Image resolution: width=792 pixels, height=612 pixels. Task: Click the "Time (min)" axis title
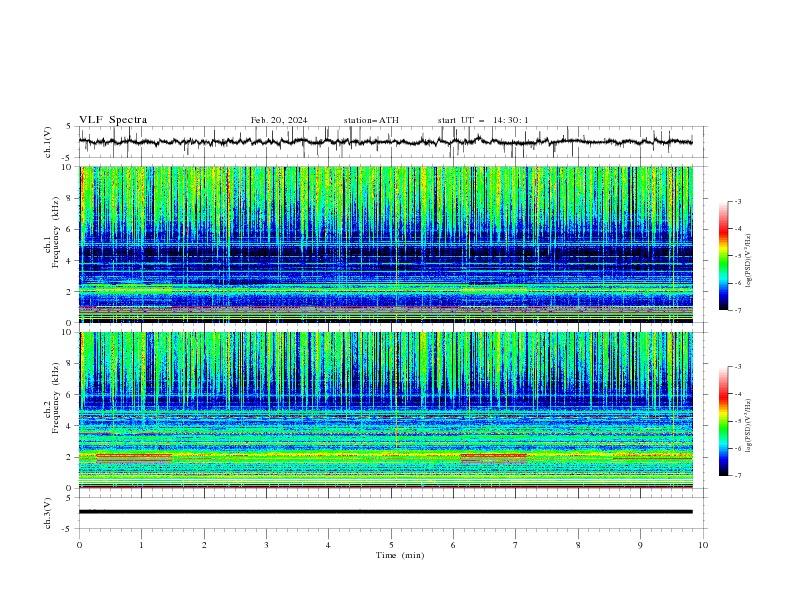pyautogui.click(x=400, y=555)
